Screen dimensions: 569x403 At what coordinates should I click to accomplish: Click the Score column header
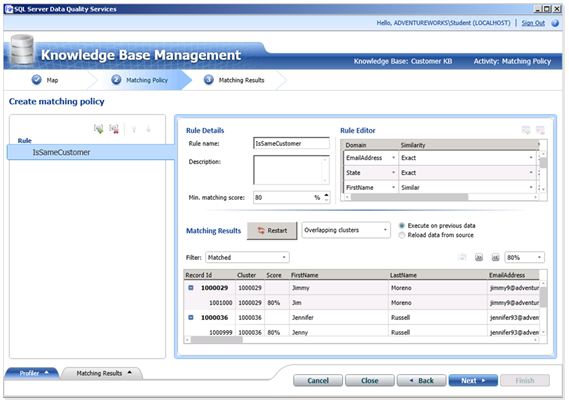277,275
